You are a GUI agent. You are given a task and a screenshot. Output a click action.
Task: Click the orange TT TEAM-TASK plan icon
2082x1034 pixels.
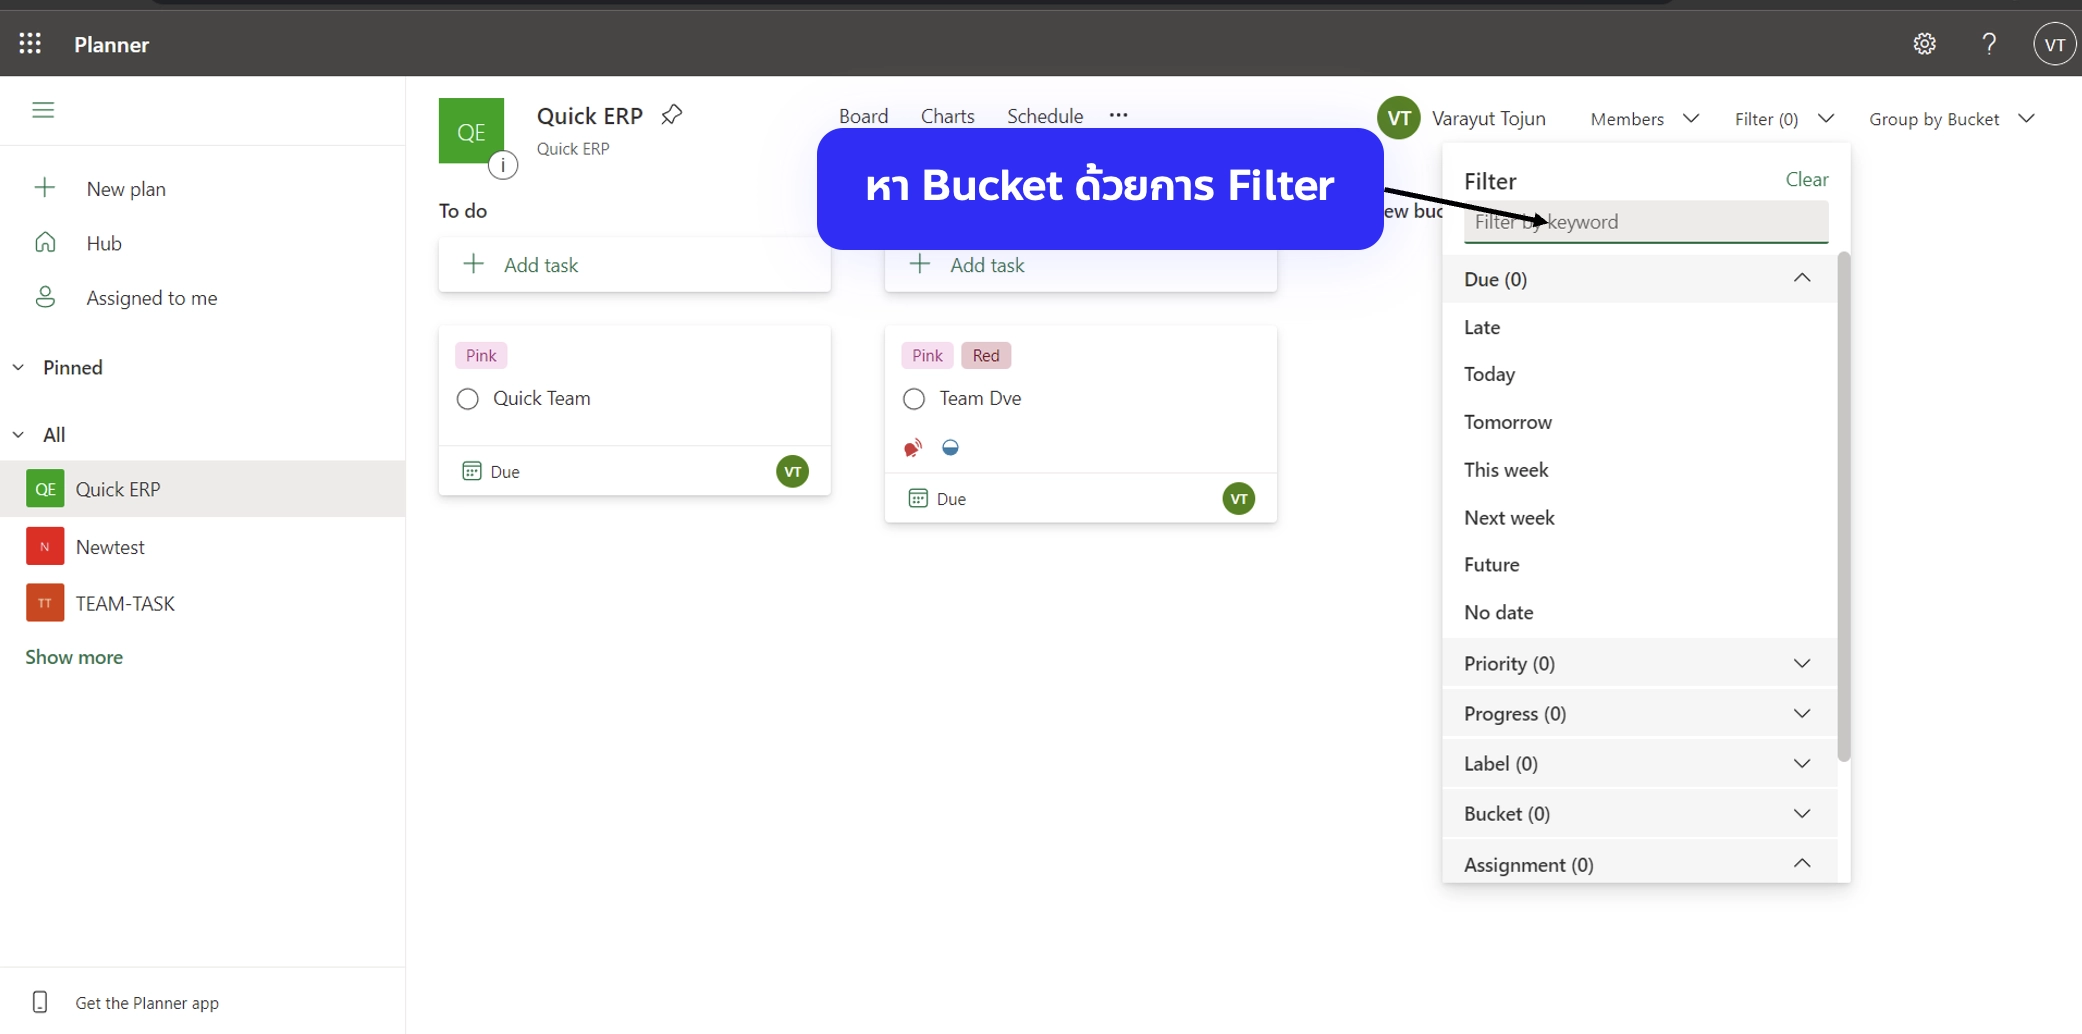45,603
